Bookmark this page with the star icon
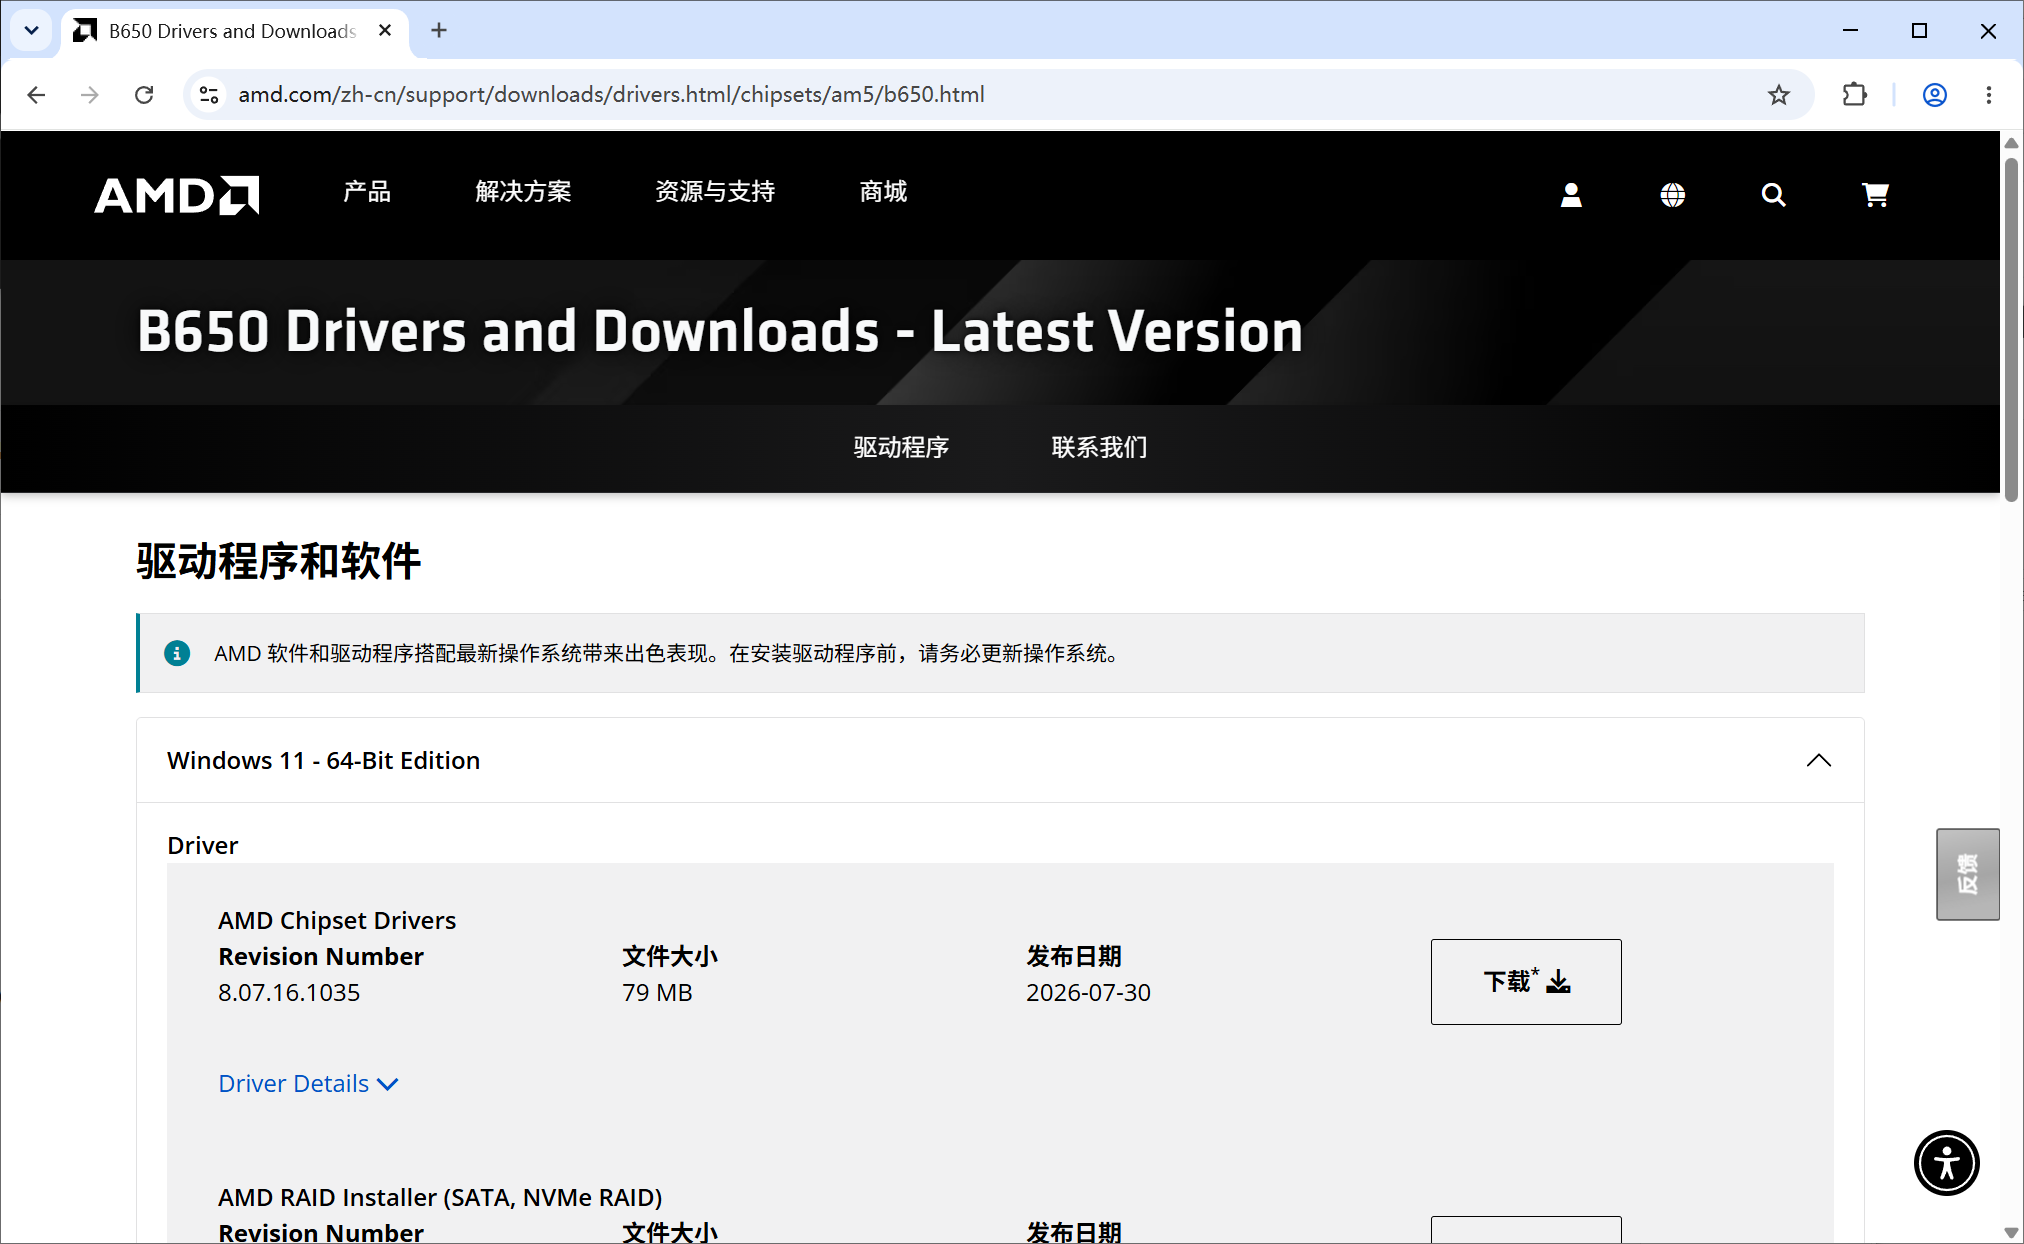 point(1778,95)
